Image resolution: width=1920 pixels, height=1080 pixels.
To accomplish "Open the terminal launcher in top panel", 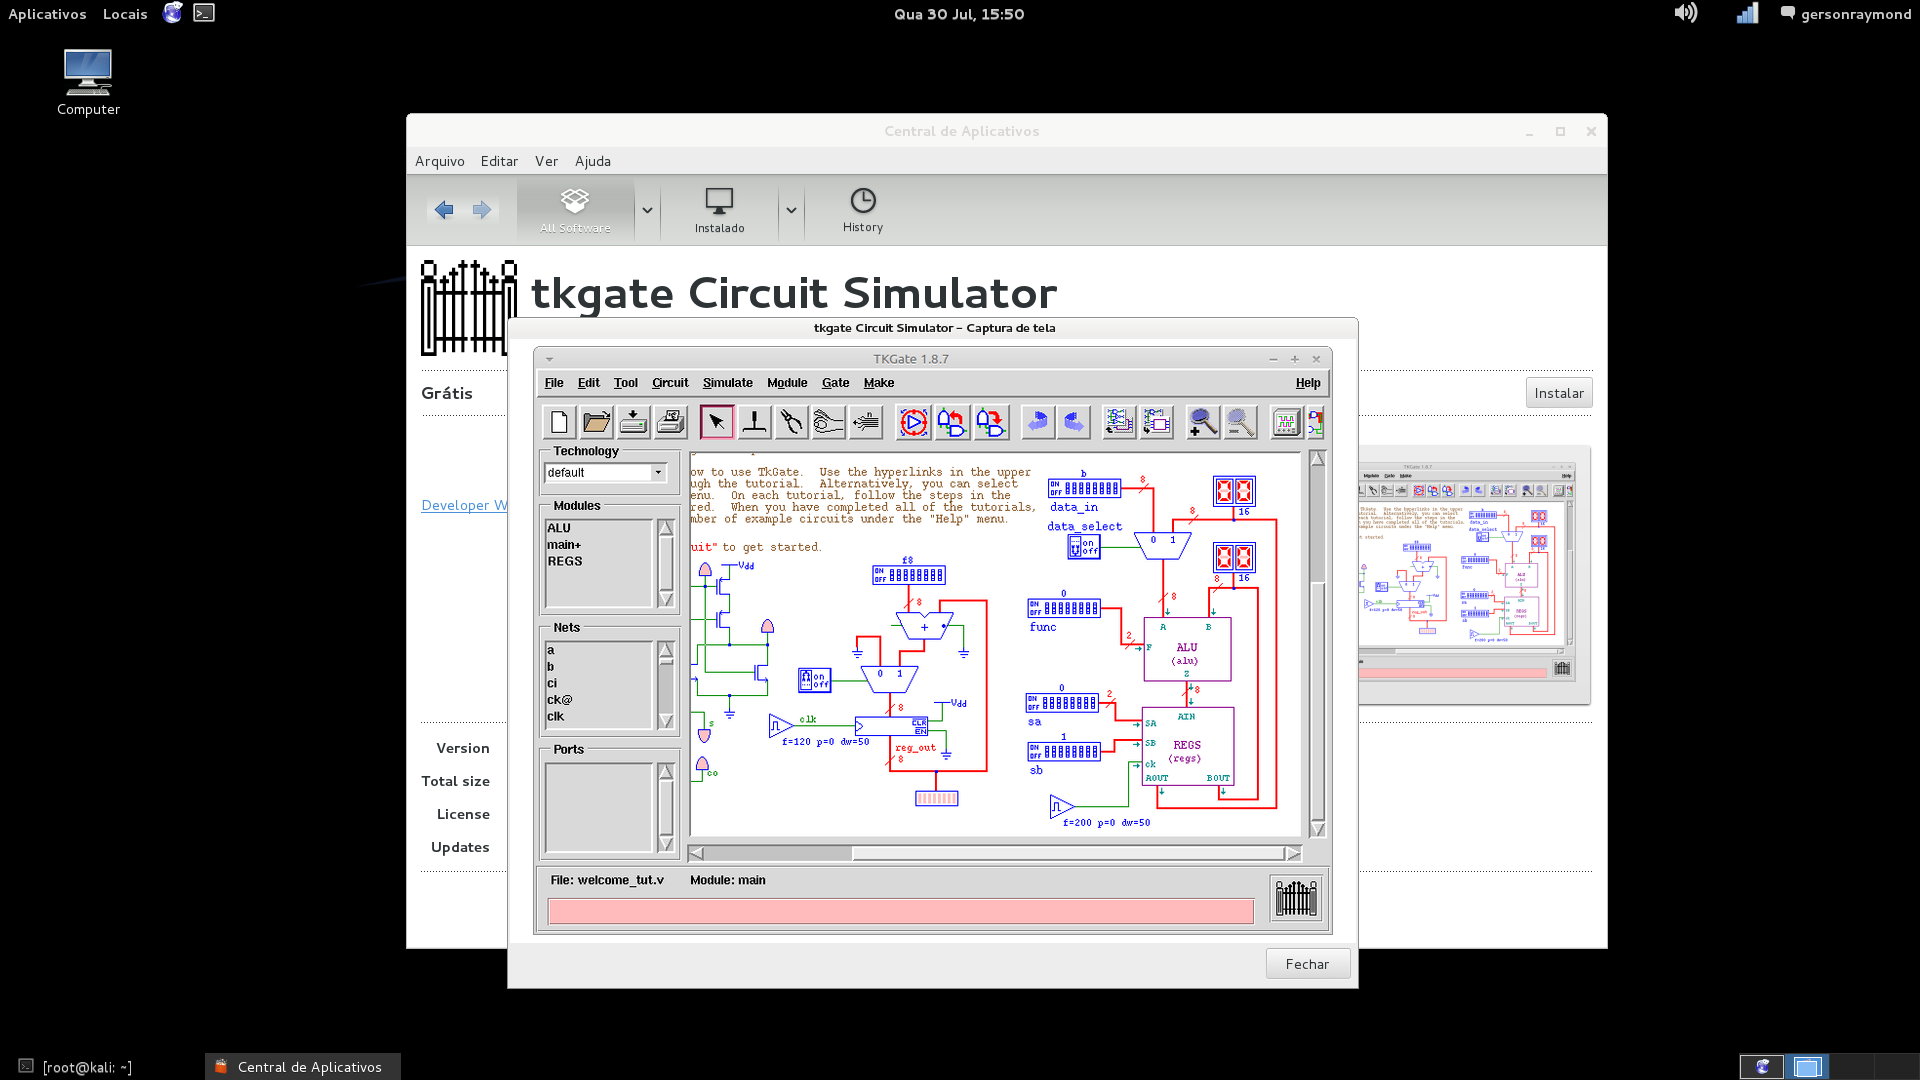I will pos(204,13).
